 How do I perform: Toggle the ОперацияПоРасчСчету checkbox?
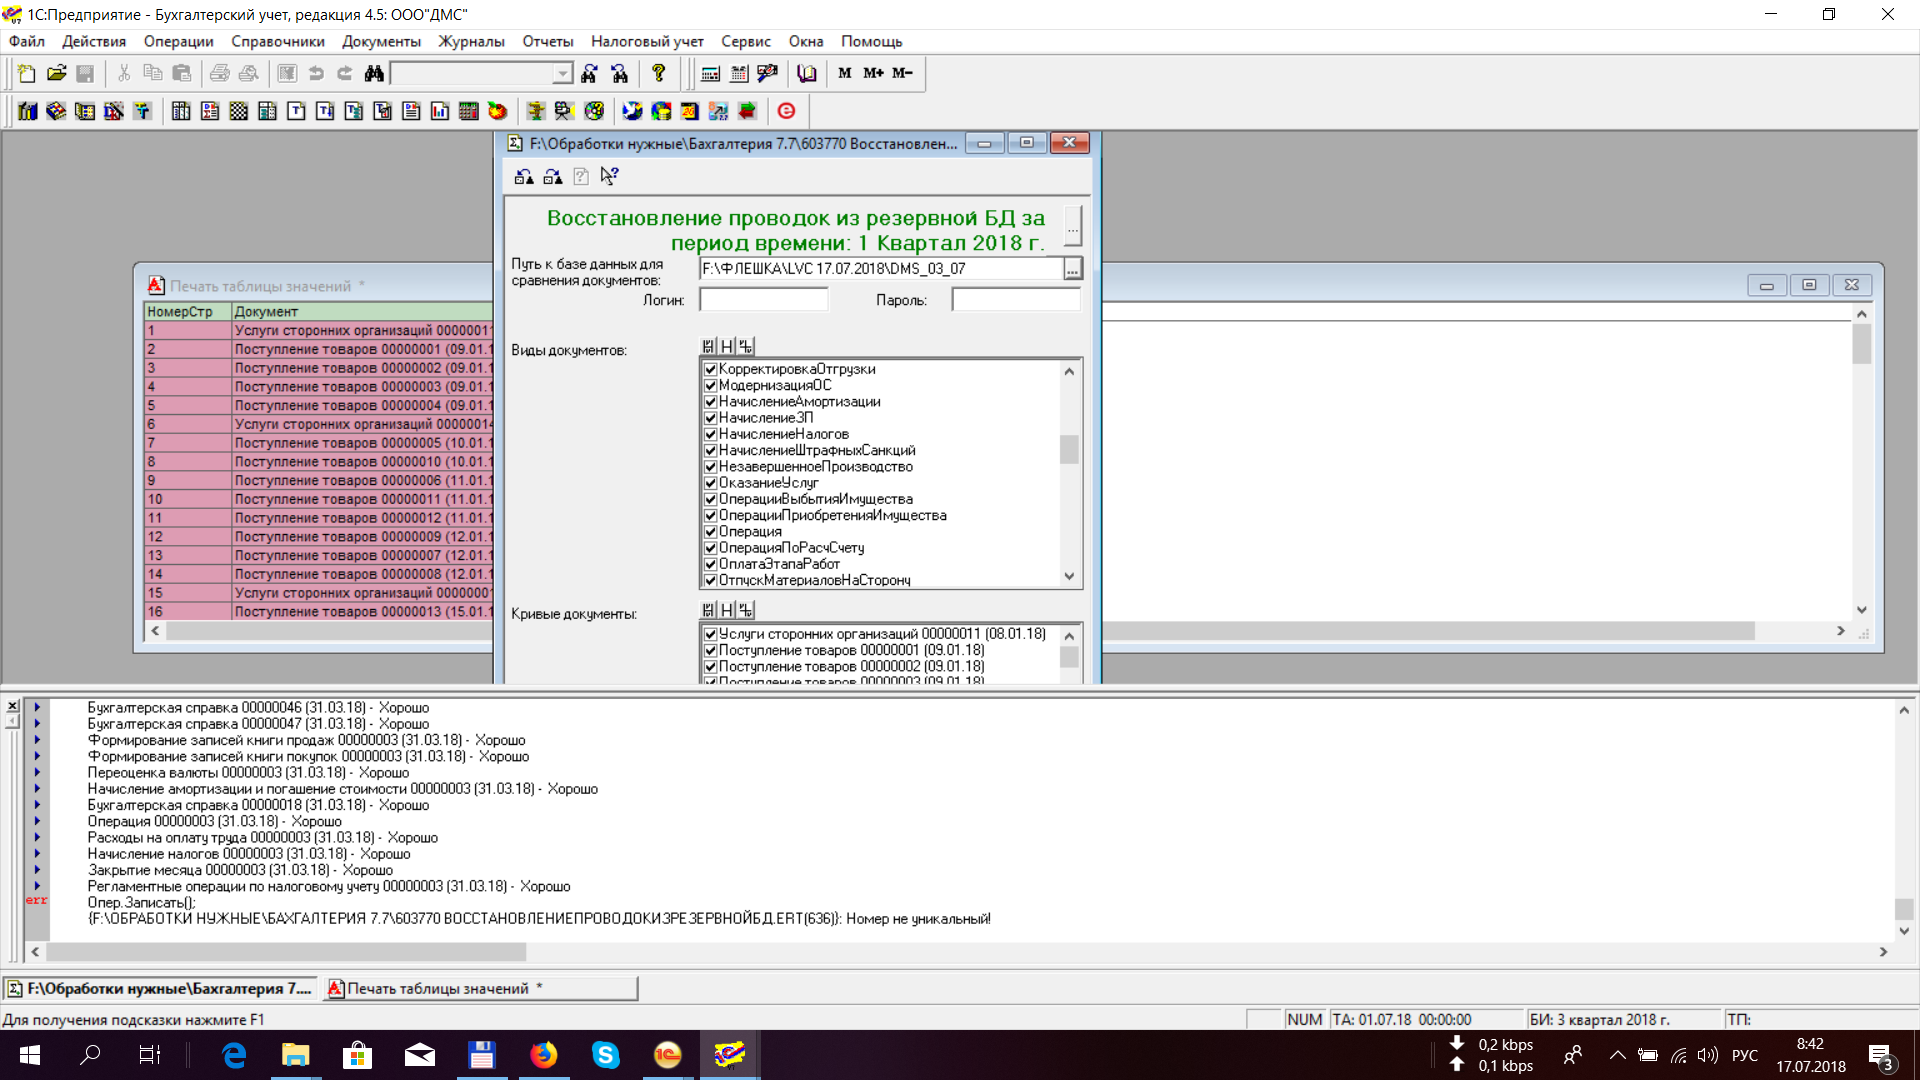coord(711,548)
